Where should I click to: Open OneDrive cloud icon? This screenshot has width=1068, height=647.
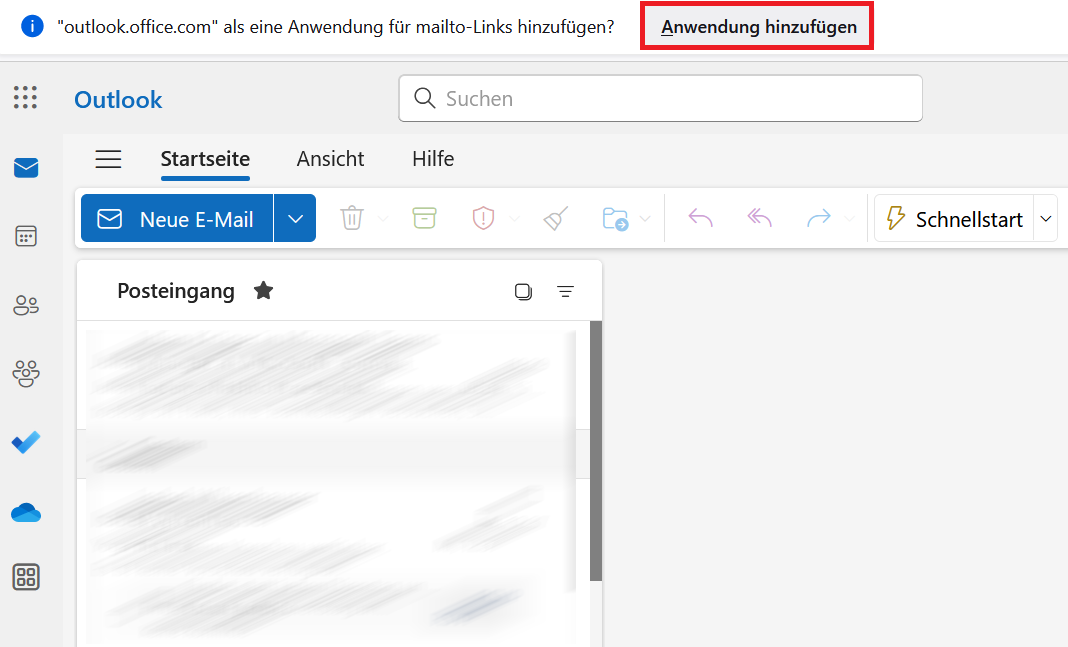click(x=26, y=511)
